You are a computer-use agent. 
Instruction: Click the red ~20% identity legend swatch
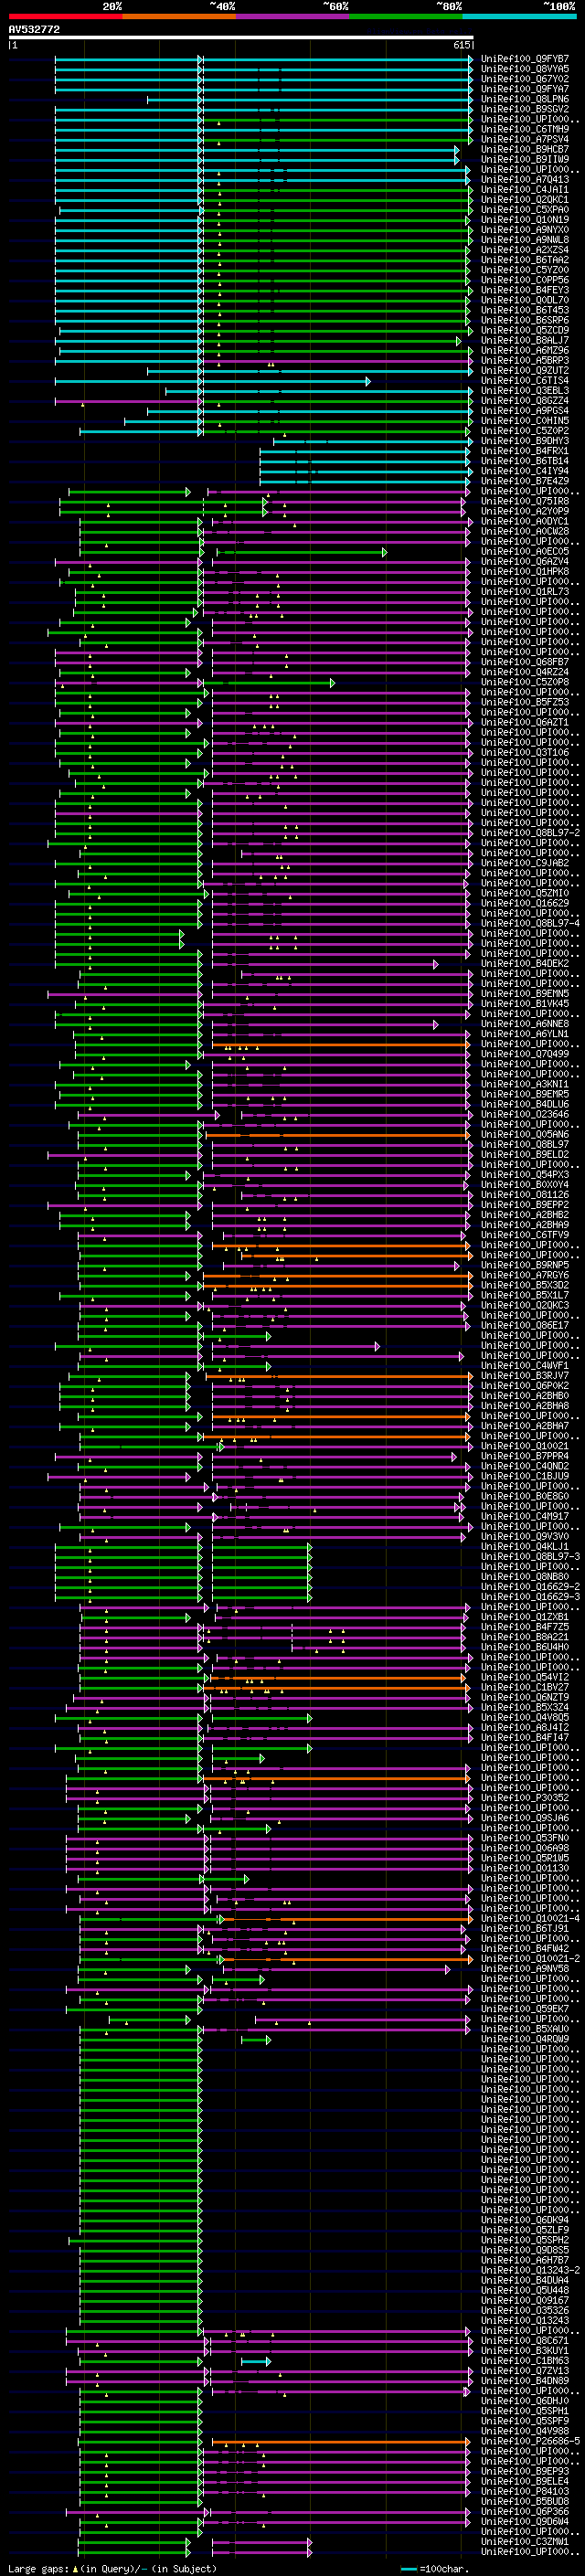(x=65, y=17)
